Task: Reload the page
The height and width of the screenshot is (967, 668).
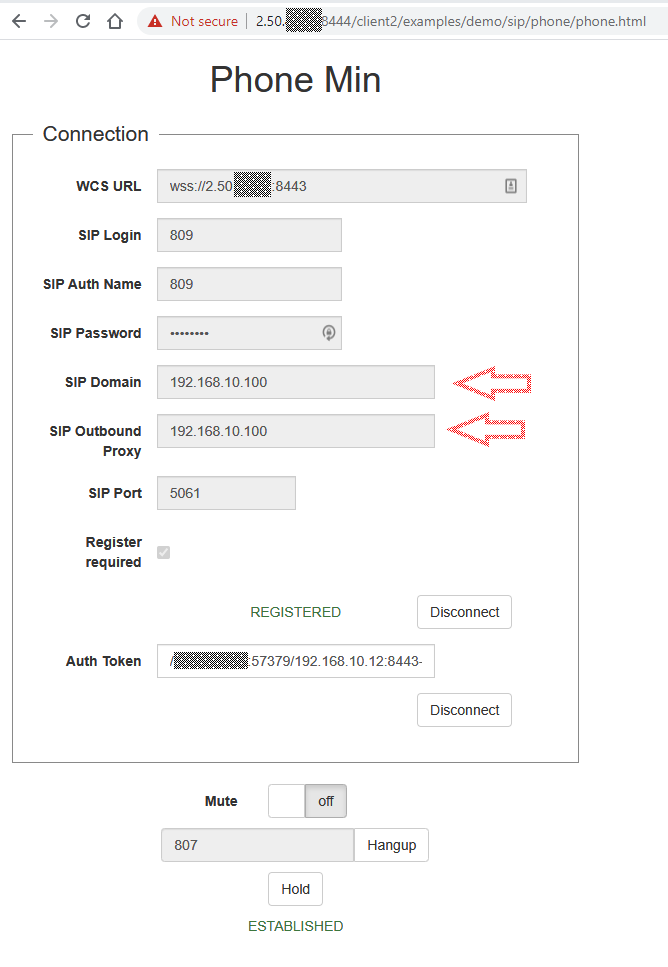Action: (x=83, y=21)
